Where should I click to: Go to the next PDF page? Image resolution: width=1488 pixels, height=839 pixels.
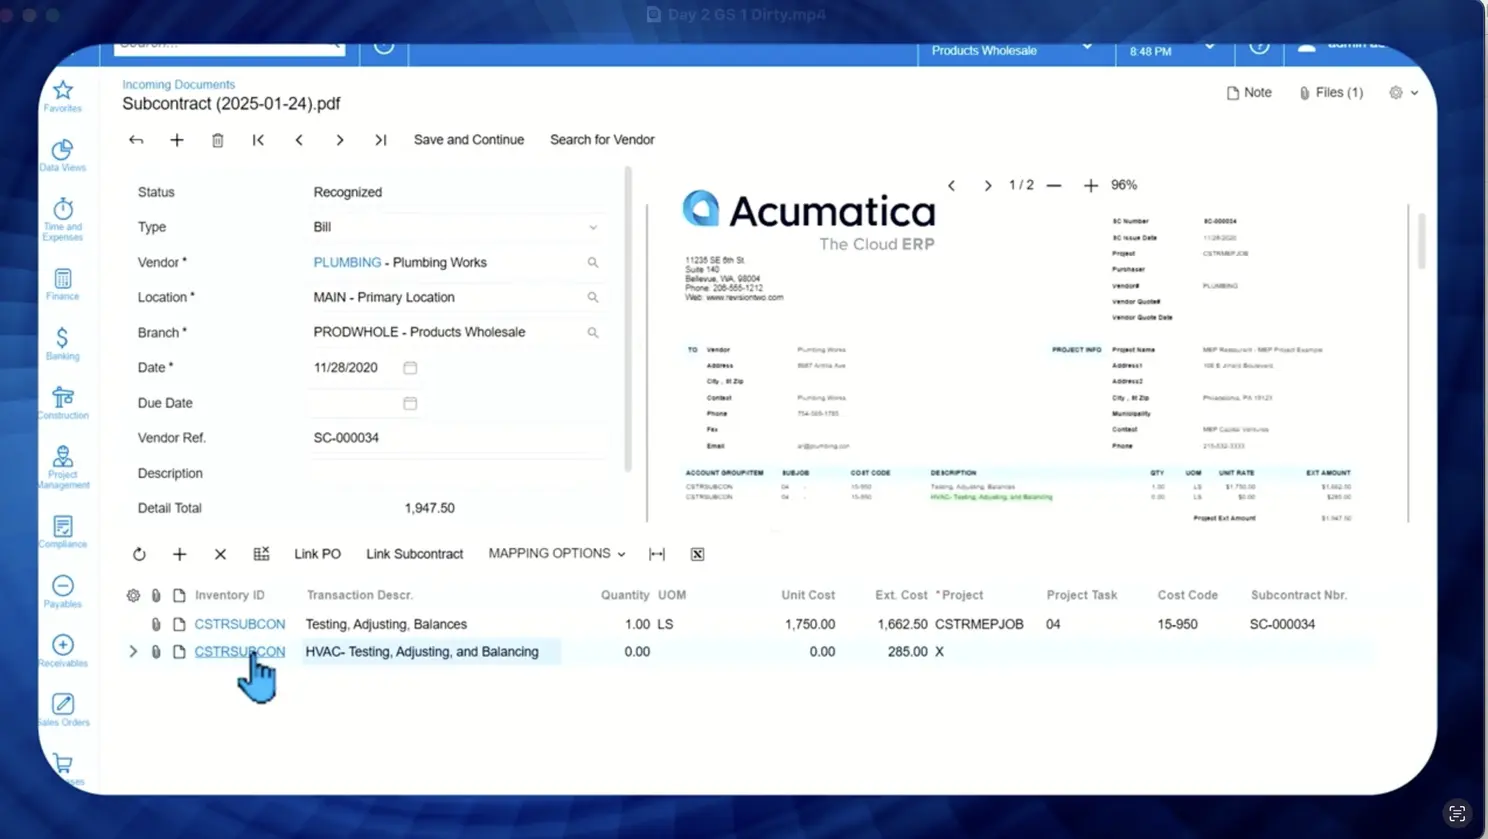(x=988, y=186)
